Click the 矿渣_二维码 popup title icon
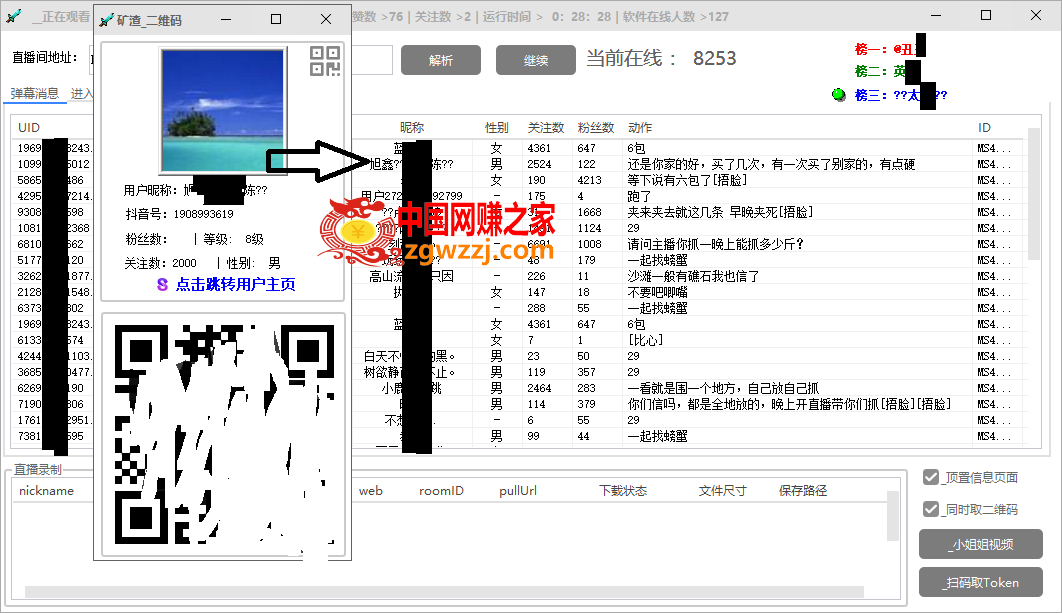Viewport: 1062px width, 613px height. pos(106,20)
